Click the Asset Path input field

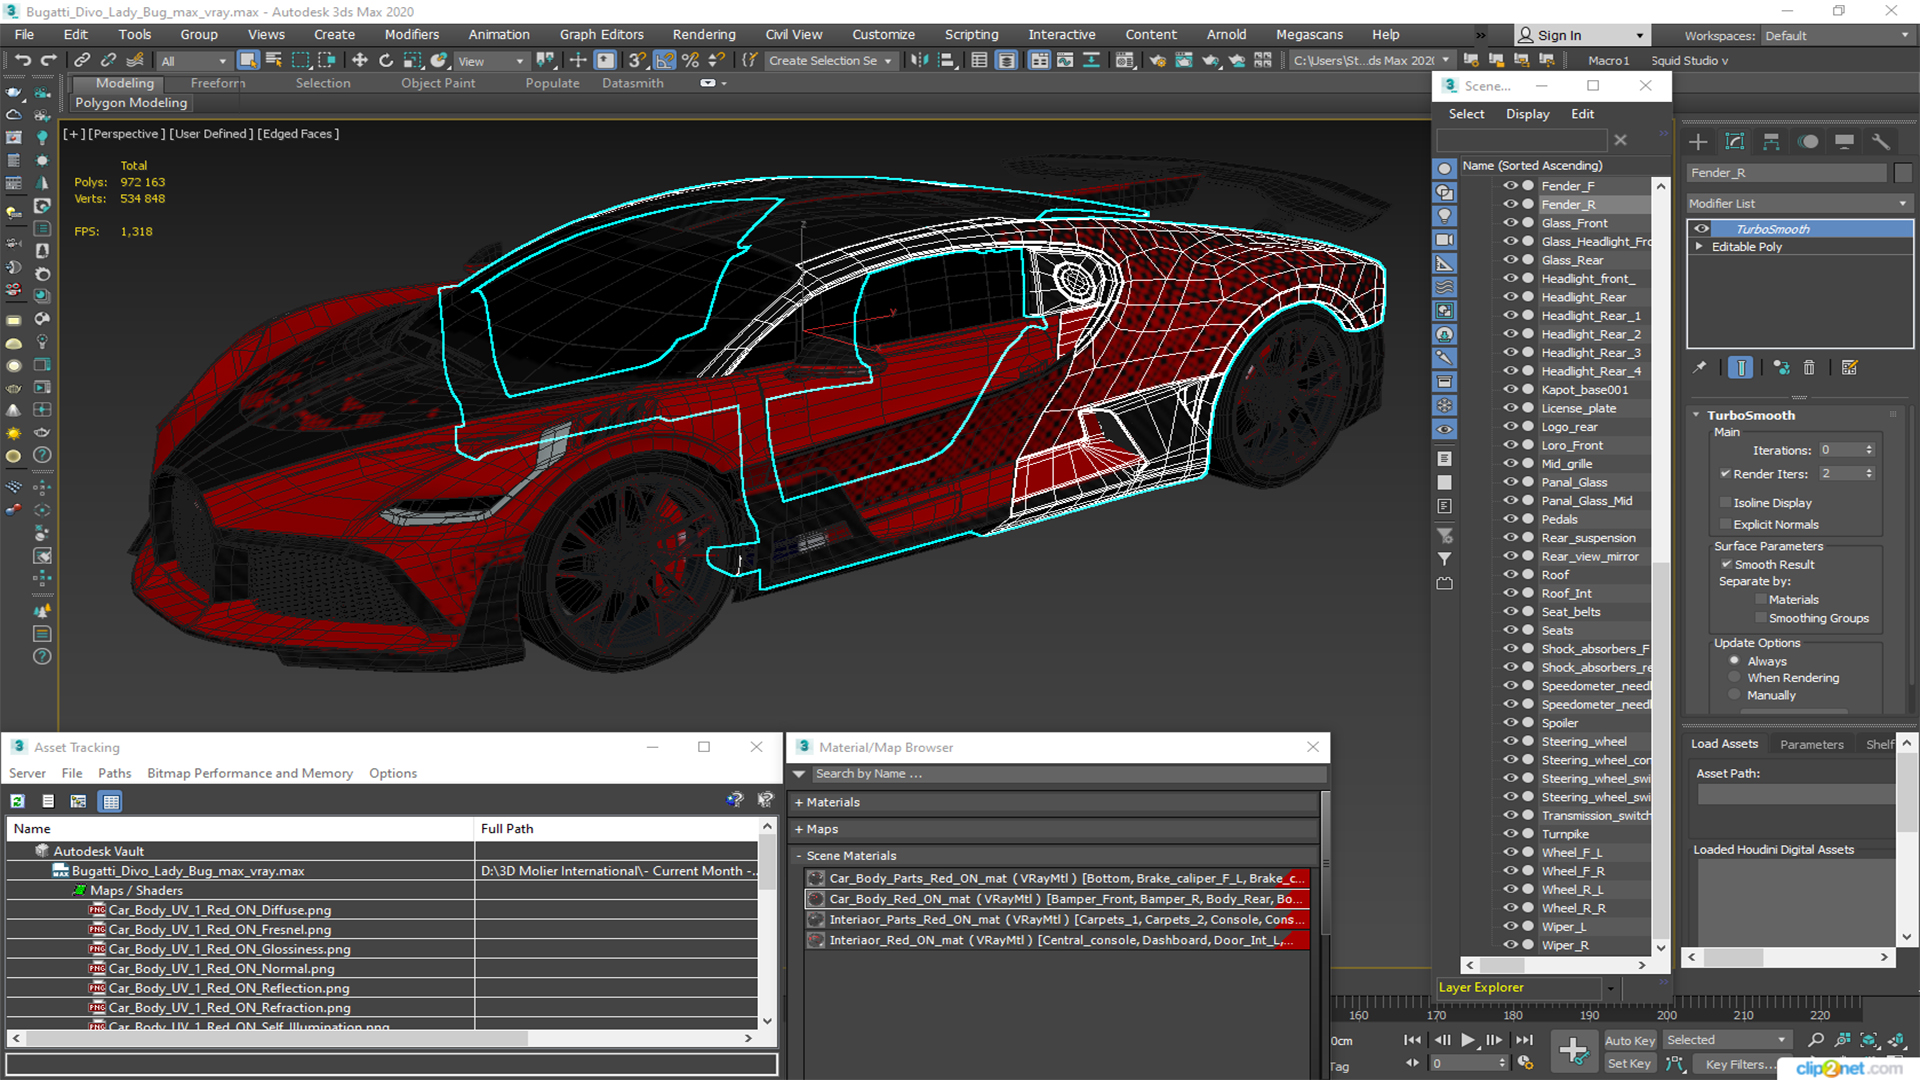click(1796, 794)
